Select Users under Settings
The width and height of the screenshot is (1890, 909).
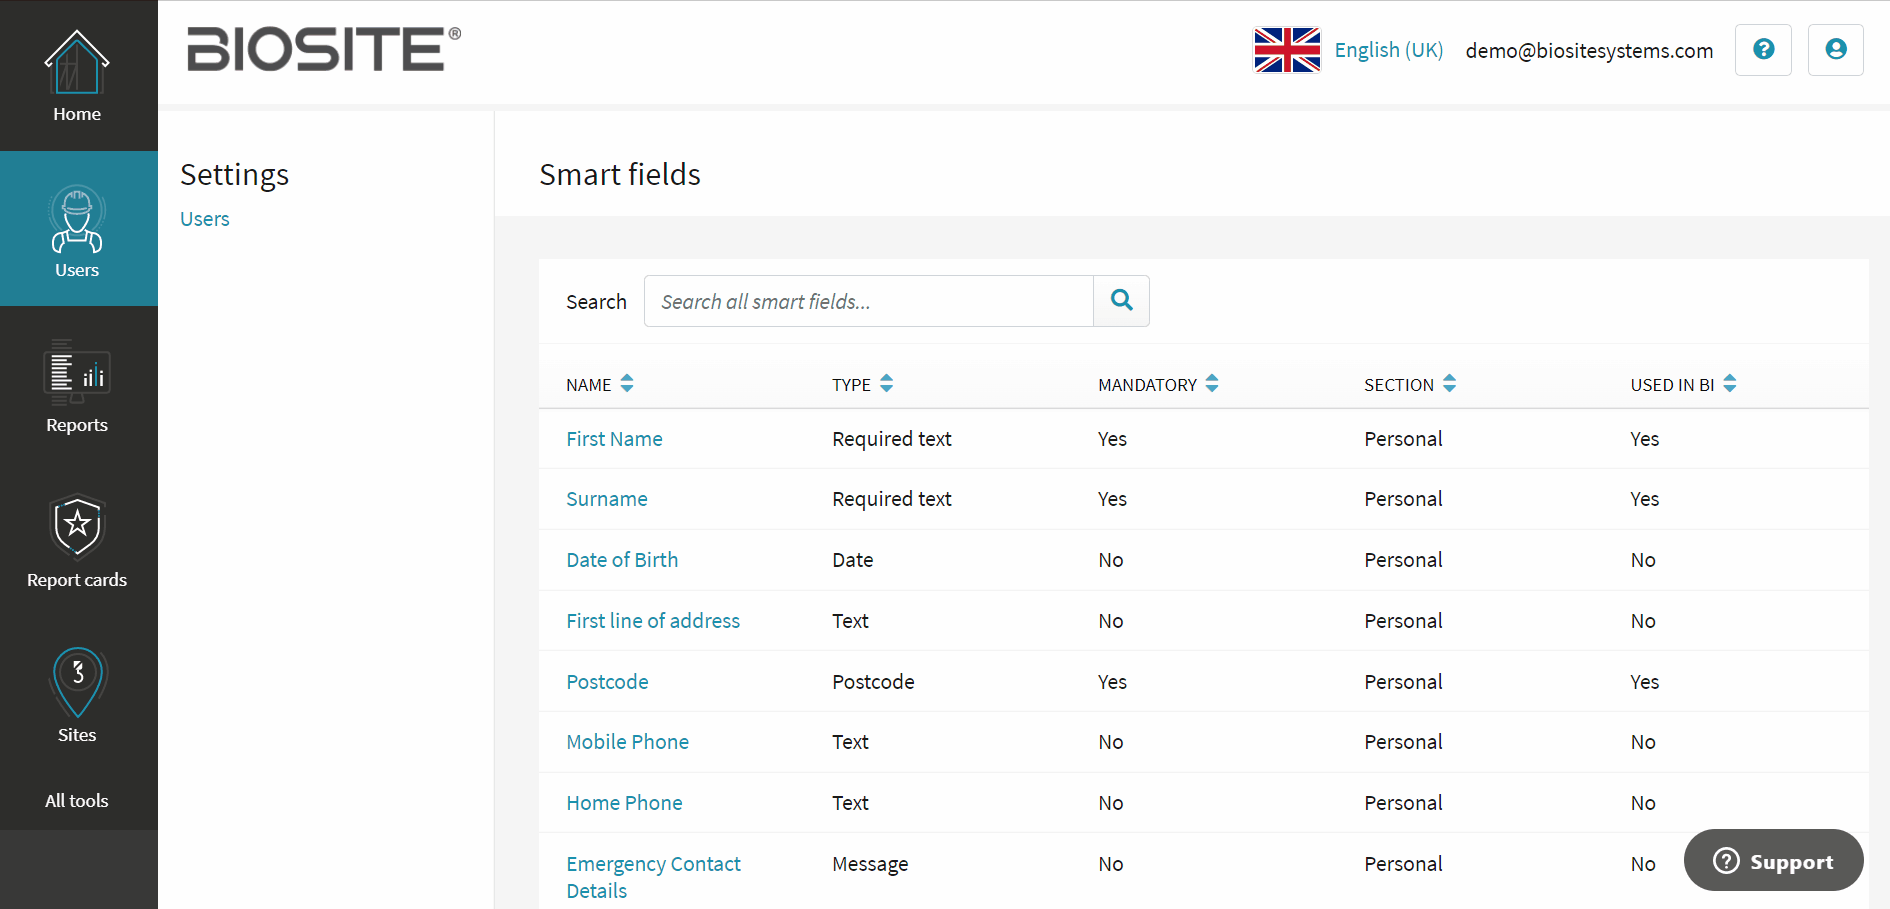pyautogui.click(x=205, y=219)
